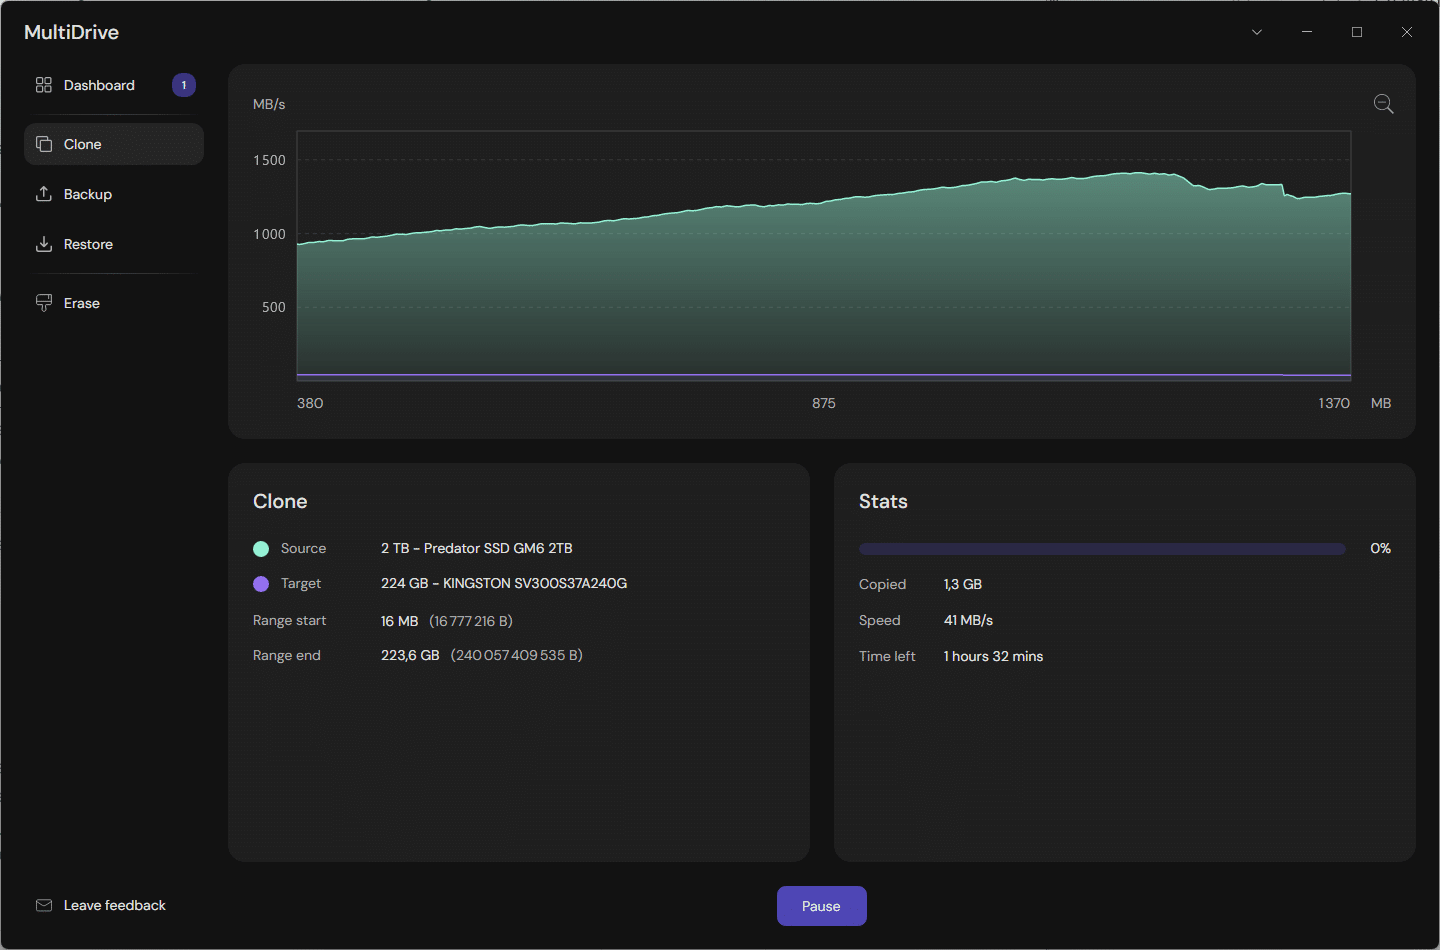The height and width of the screenshot is (950, 1440).
Task: Click the zoom-out magnifier on chart
Action: [1384, 104]
